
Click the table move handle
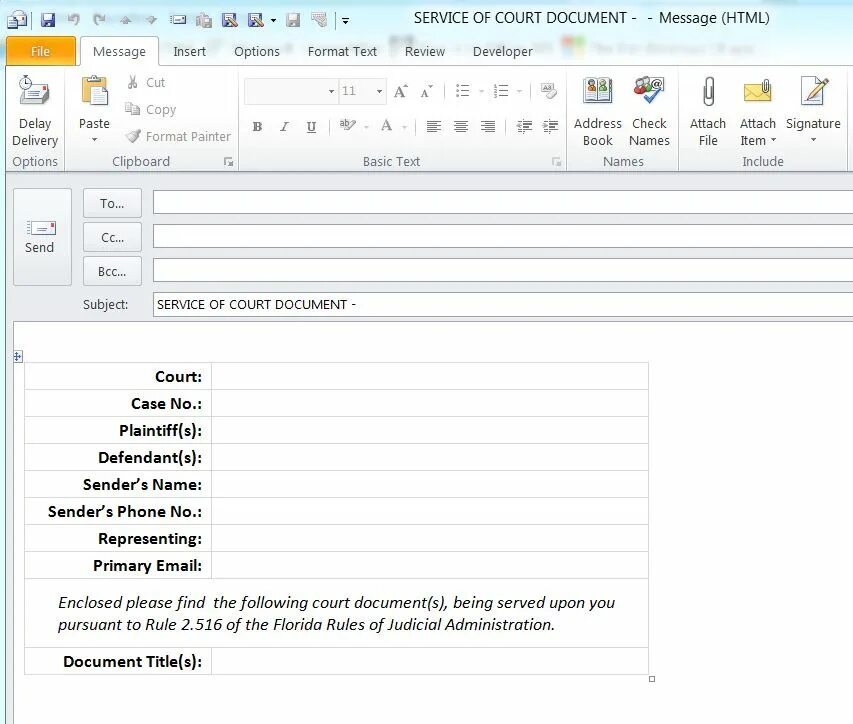tap(18, 357)
